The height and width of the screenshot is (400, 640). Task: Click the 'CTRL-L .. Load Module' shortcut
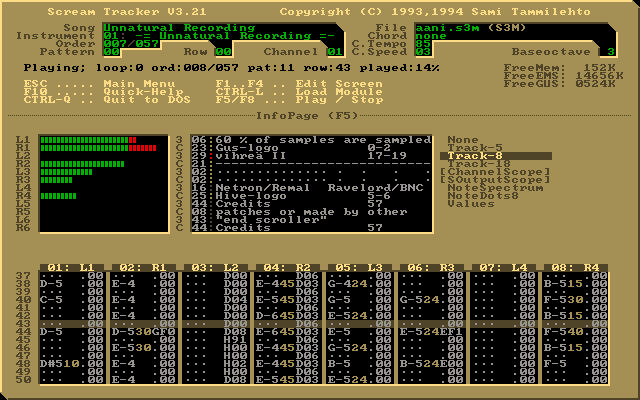click(x=299, y=92)
